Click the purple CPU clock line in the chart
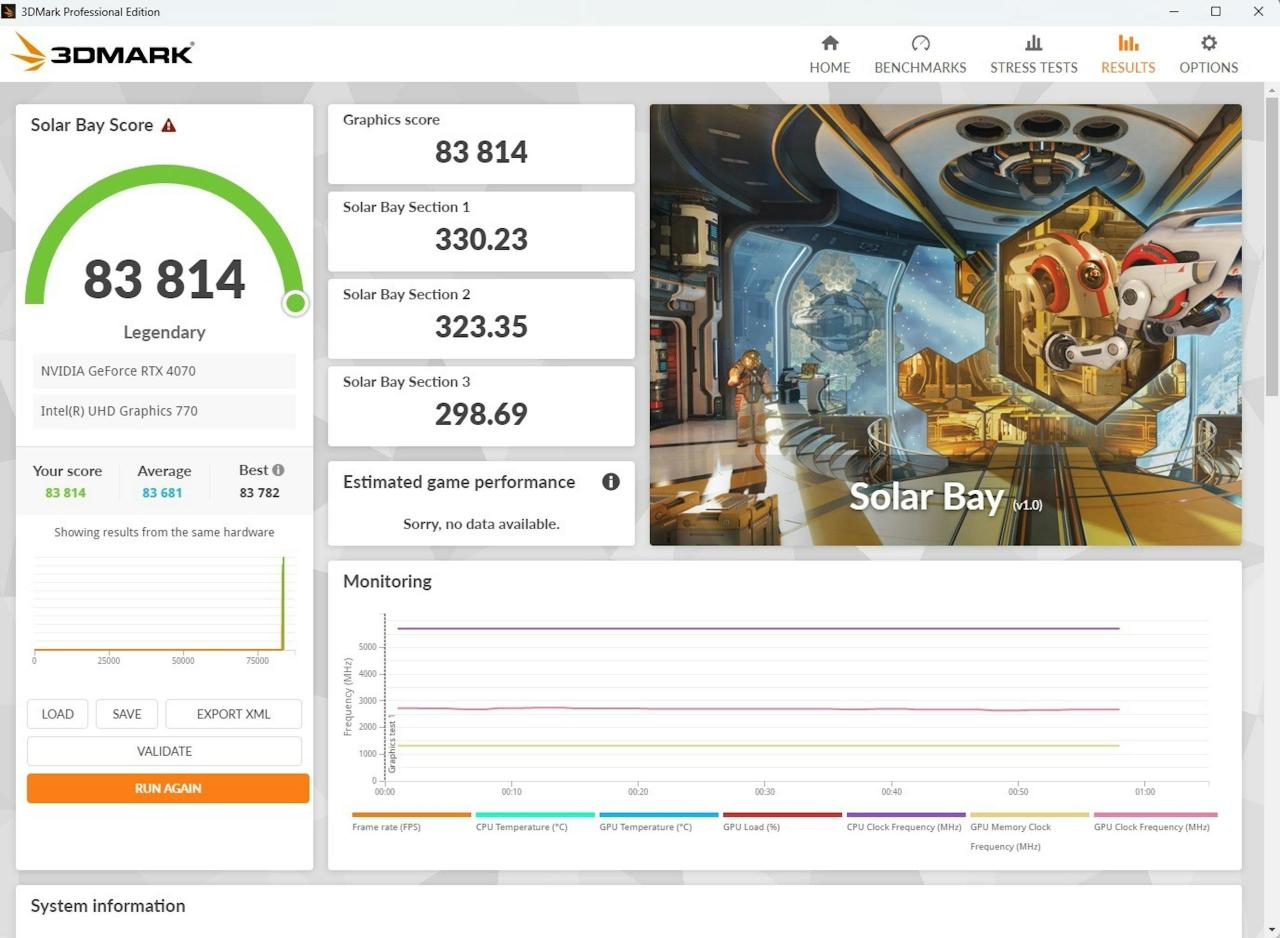This screenshot has width=1280, height=938. click(x=758, y=628)
